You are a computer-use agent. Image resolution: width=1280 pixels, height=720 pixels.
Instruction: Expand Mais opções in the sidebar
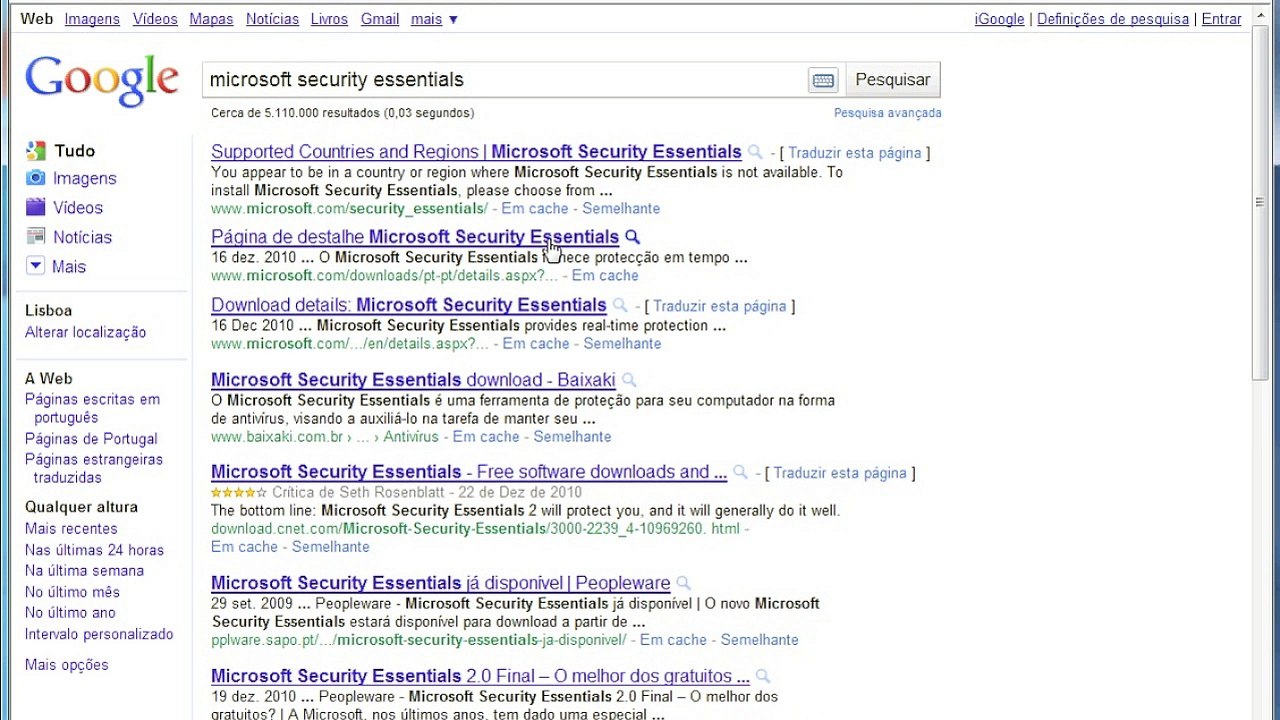tap(67, 665)
